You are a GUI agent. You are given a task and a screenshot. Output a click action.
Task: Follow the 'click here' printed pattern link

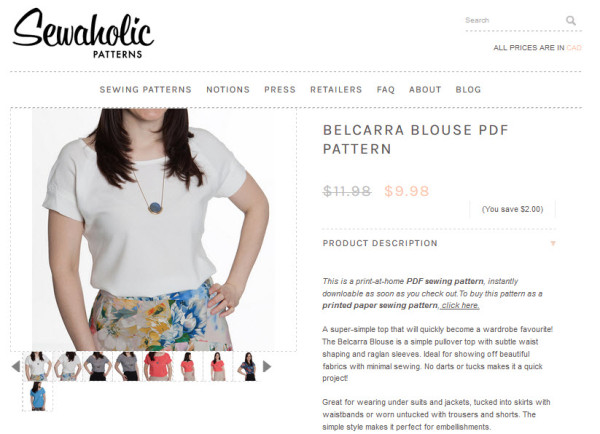460,305
